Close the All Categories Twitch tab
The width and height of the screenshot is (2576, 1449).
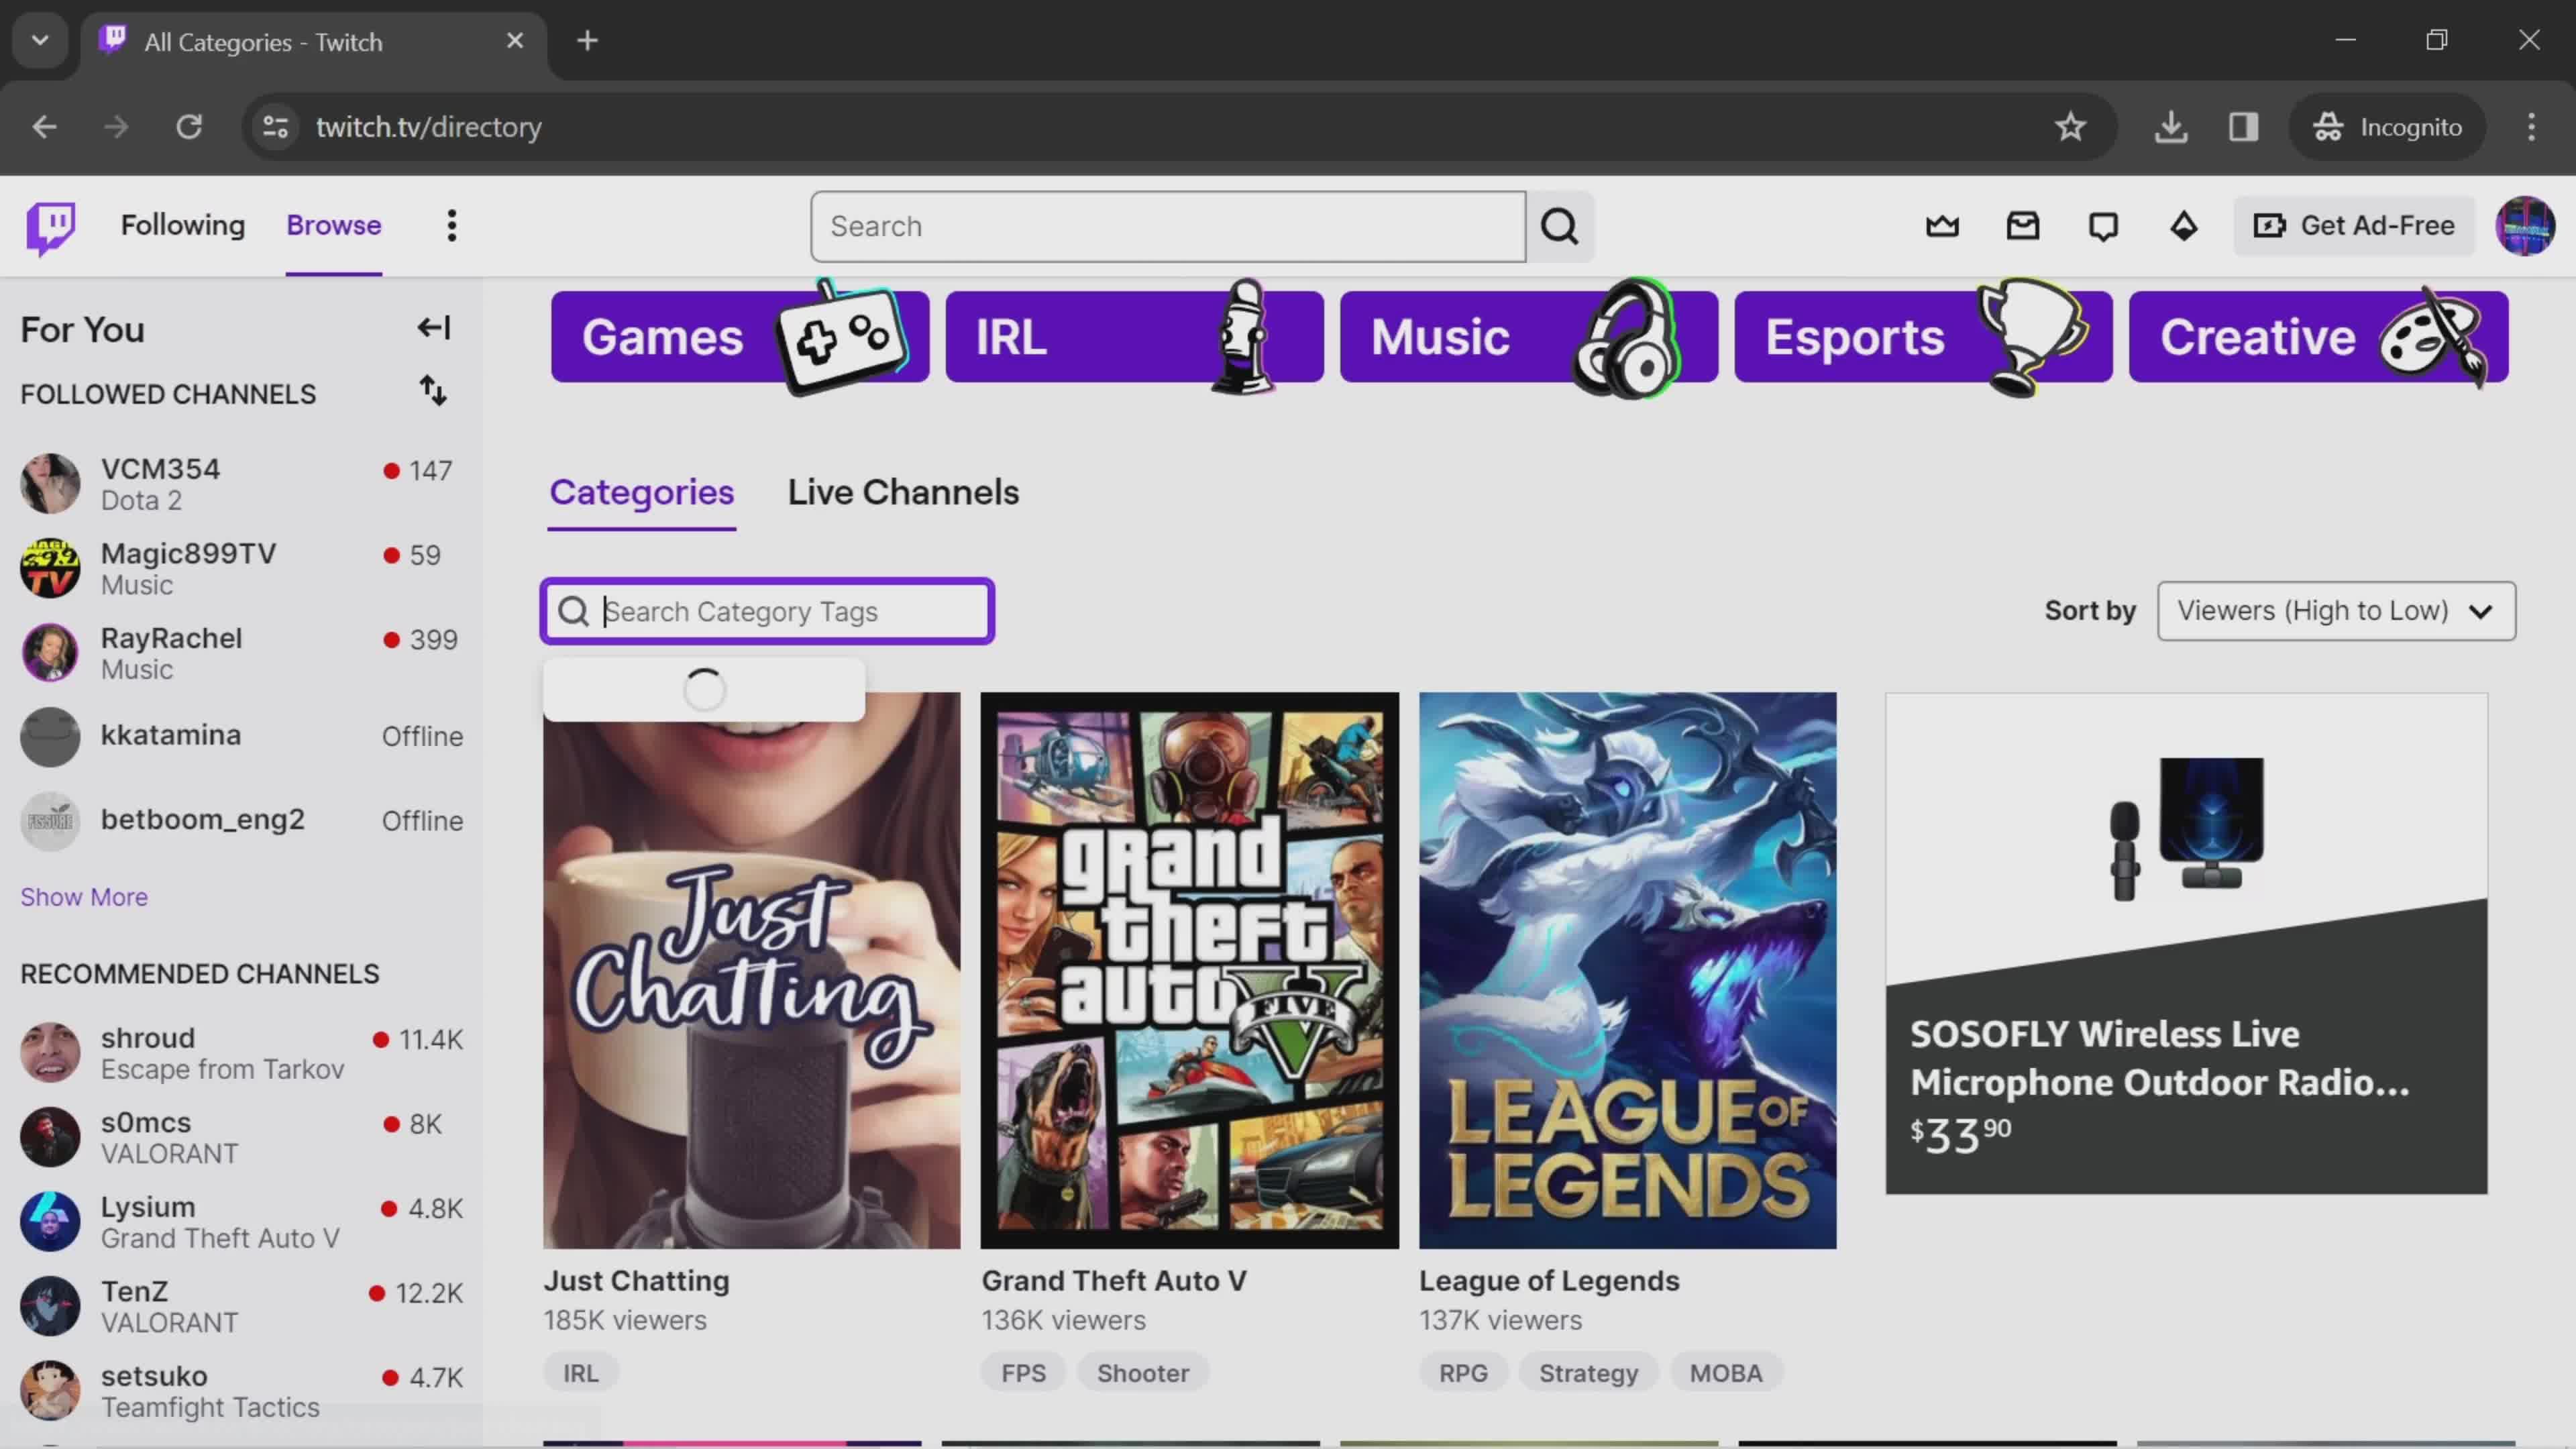pos(515,41)
